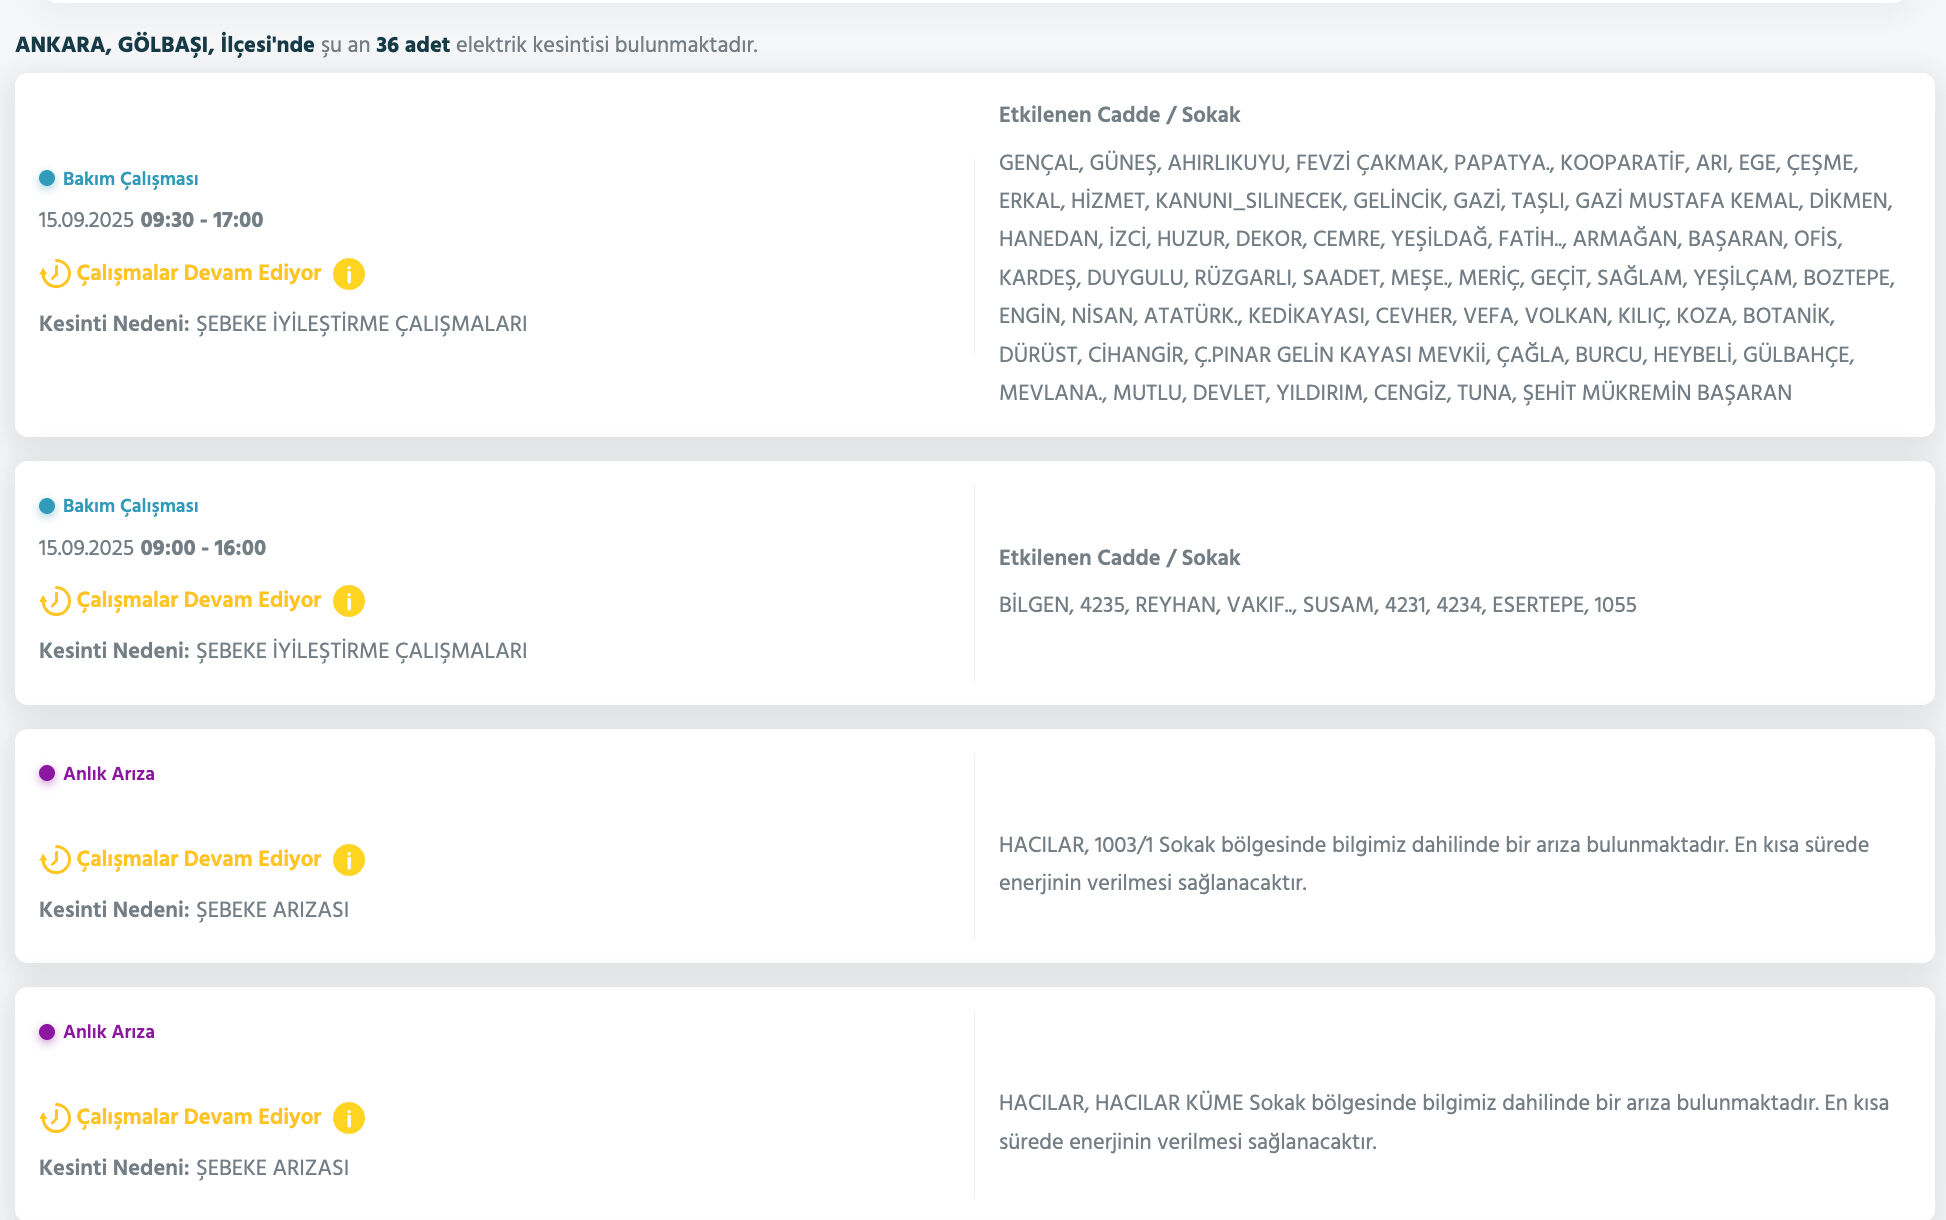This screenshot has height=1220, width=1946.
Task: Click Çalışmalar Devam Ediyor text in first card
Action: (x=199, y=273)
